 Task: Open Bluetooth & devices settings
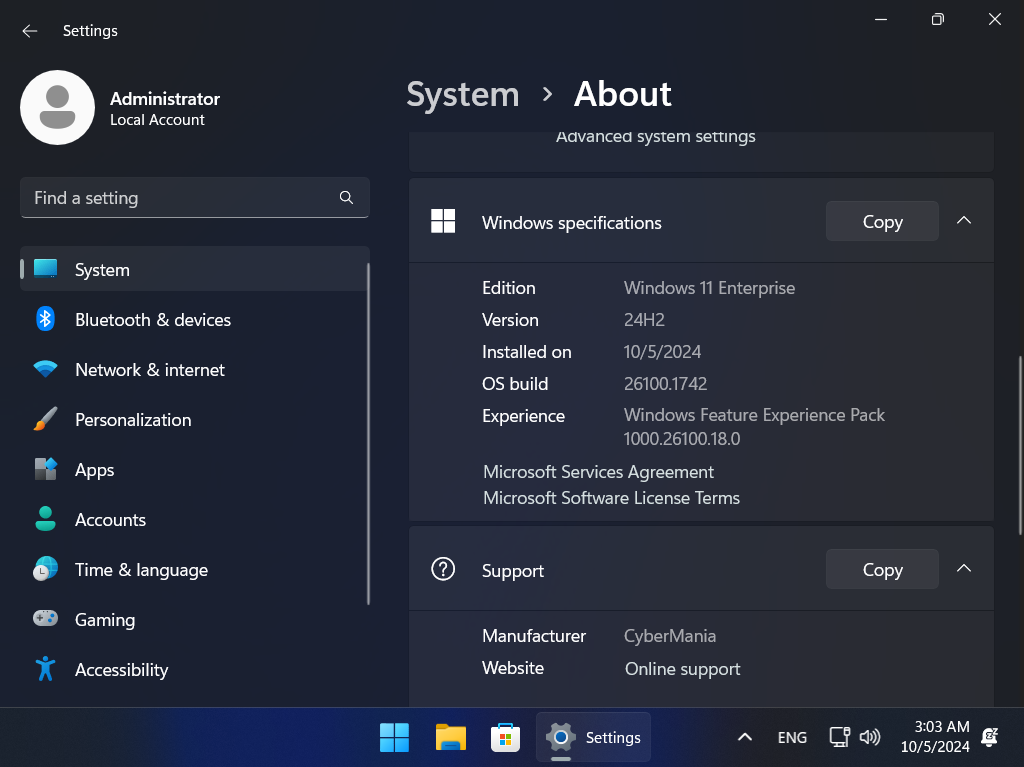pos(195,319)
